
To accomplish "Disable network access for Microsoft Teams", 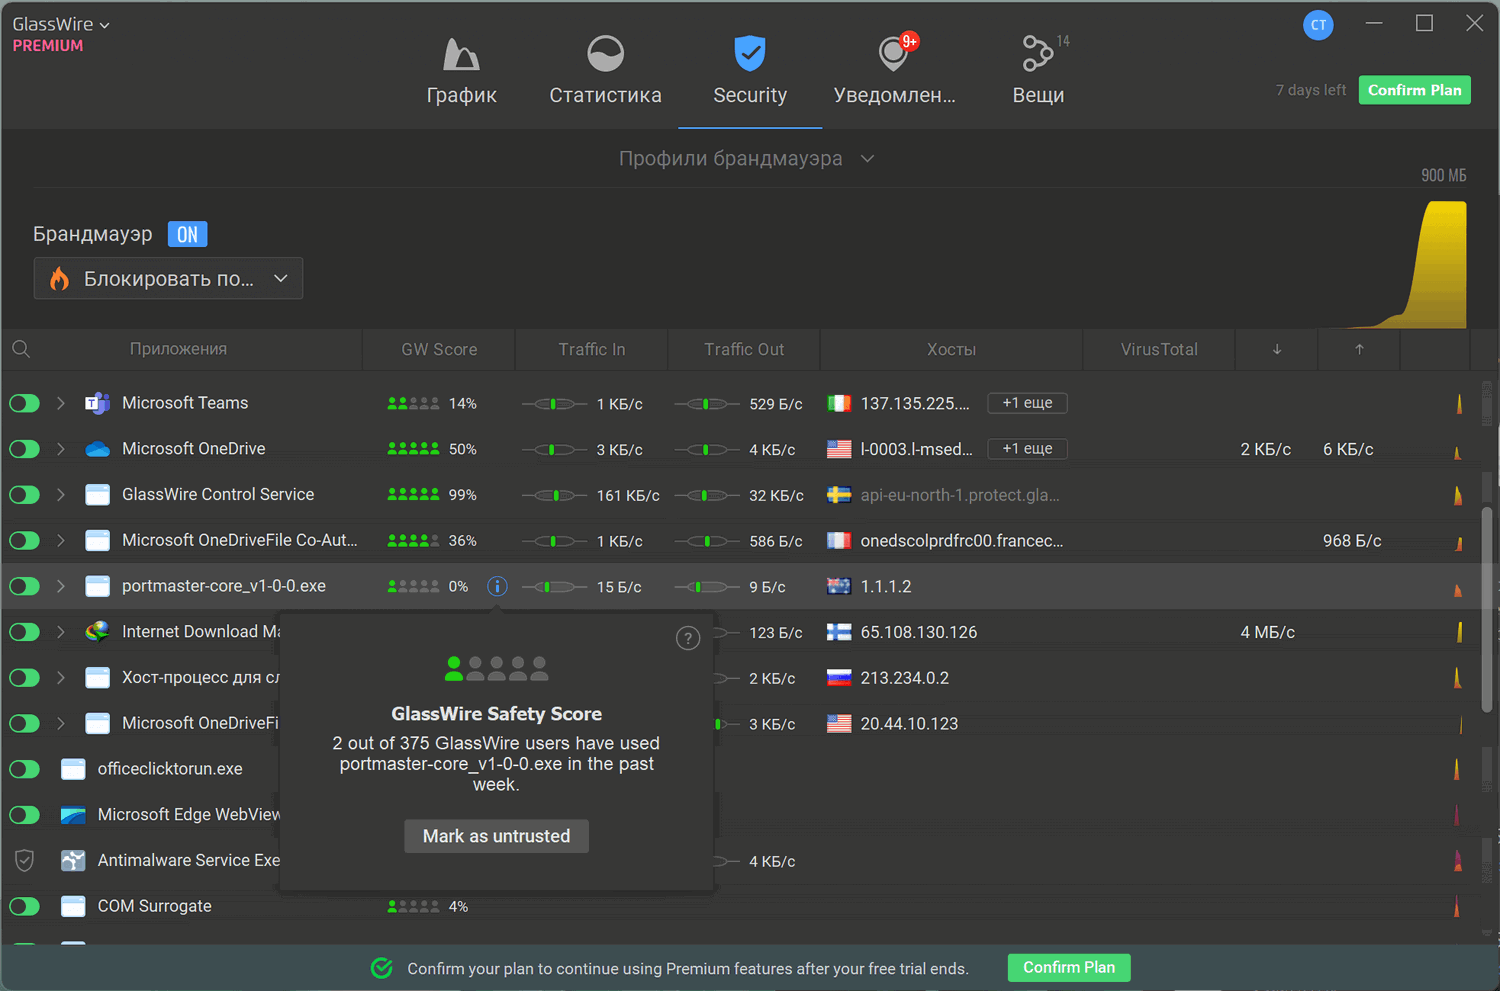I will [x=25, y=403].
